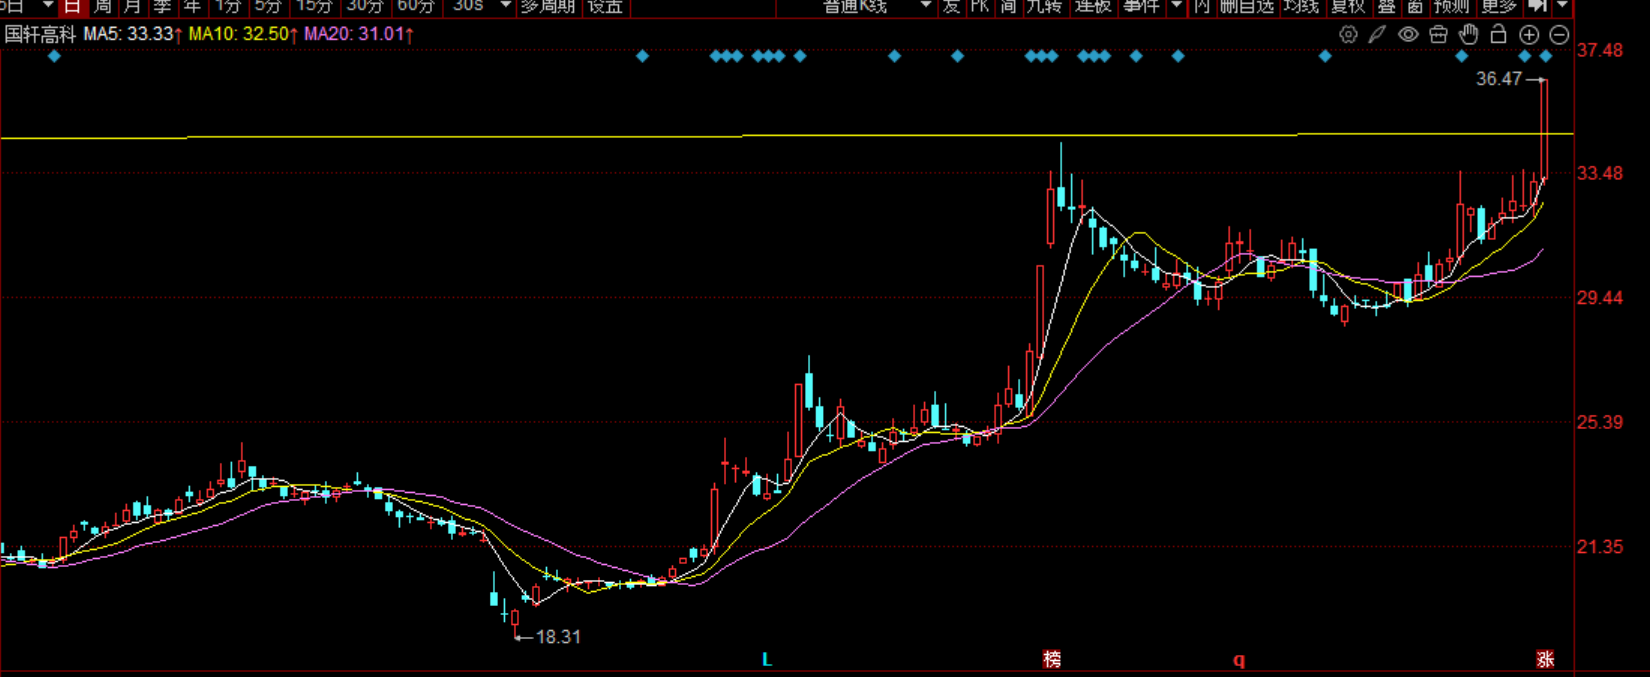
Task: Expand dropdown arrow next to 30s
Action: click(506, 6)
